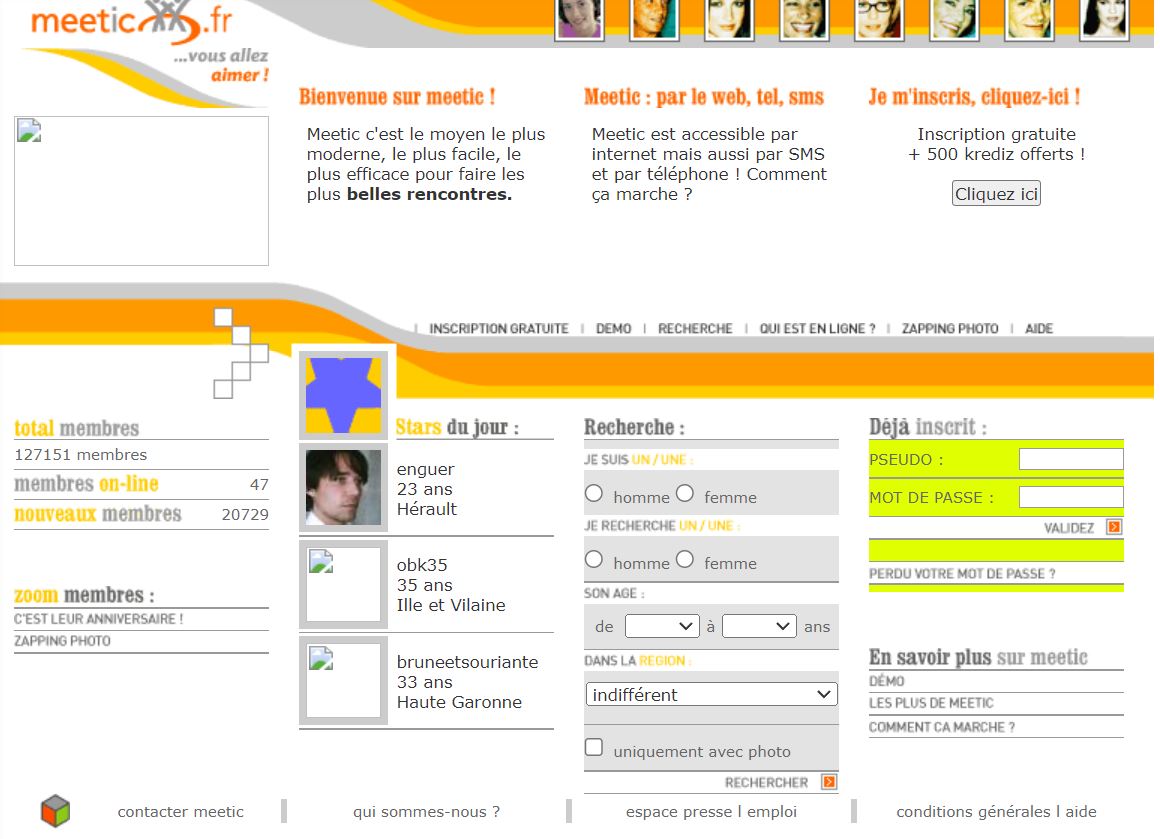Submit login with the VALIDEZ link
This screenshot has height=839, width=1160.
(x=1068, y=528)
